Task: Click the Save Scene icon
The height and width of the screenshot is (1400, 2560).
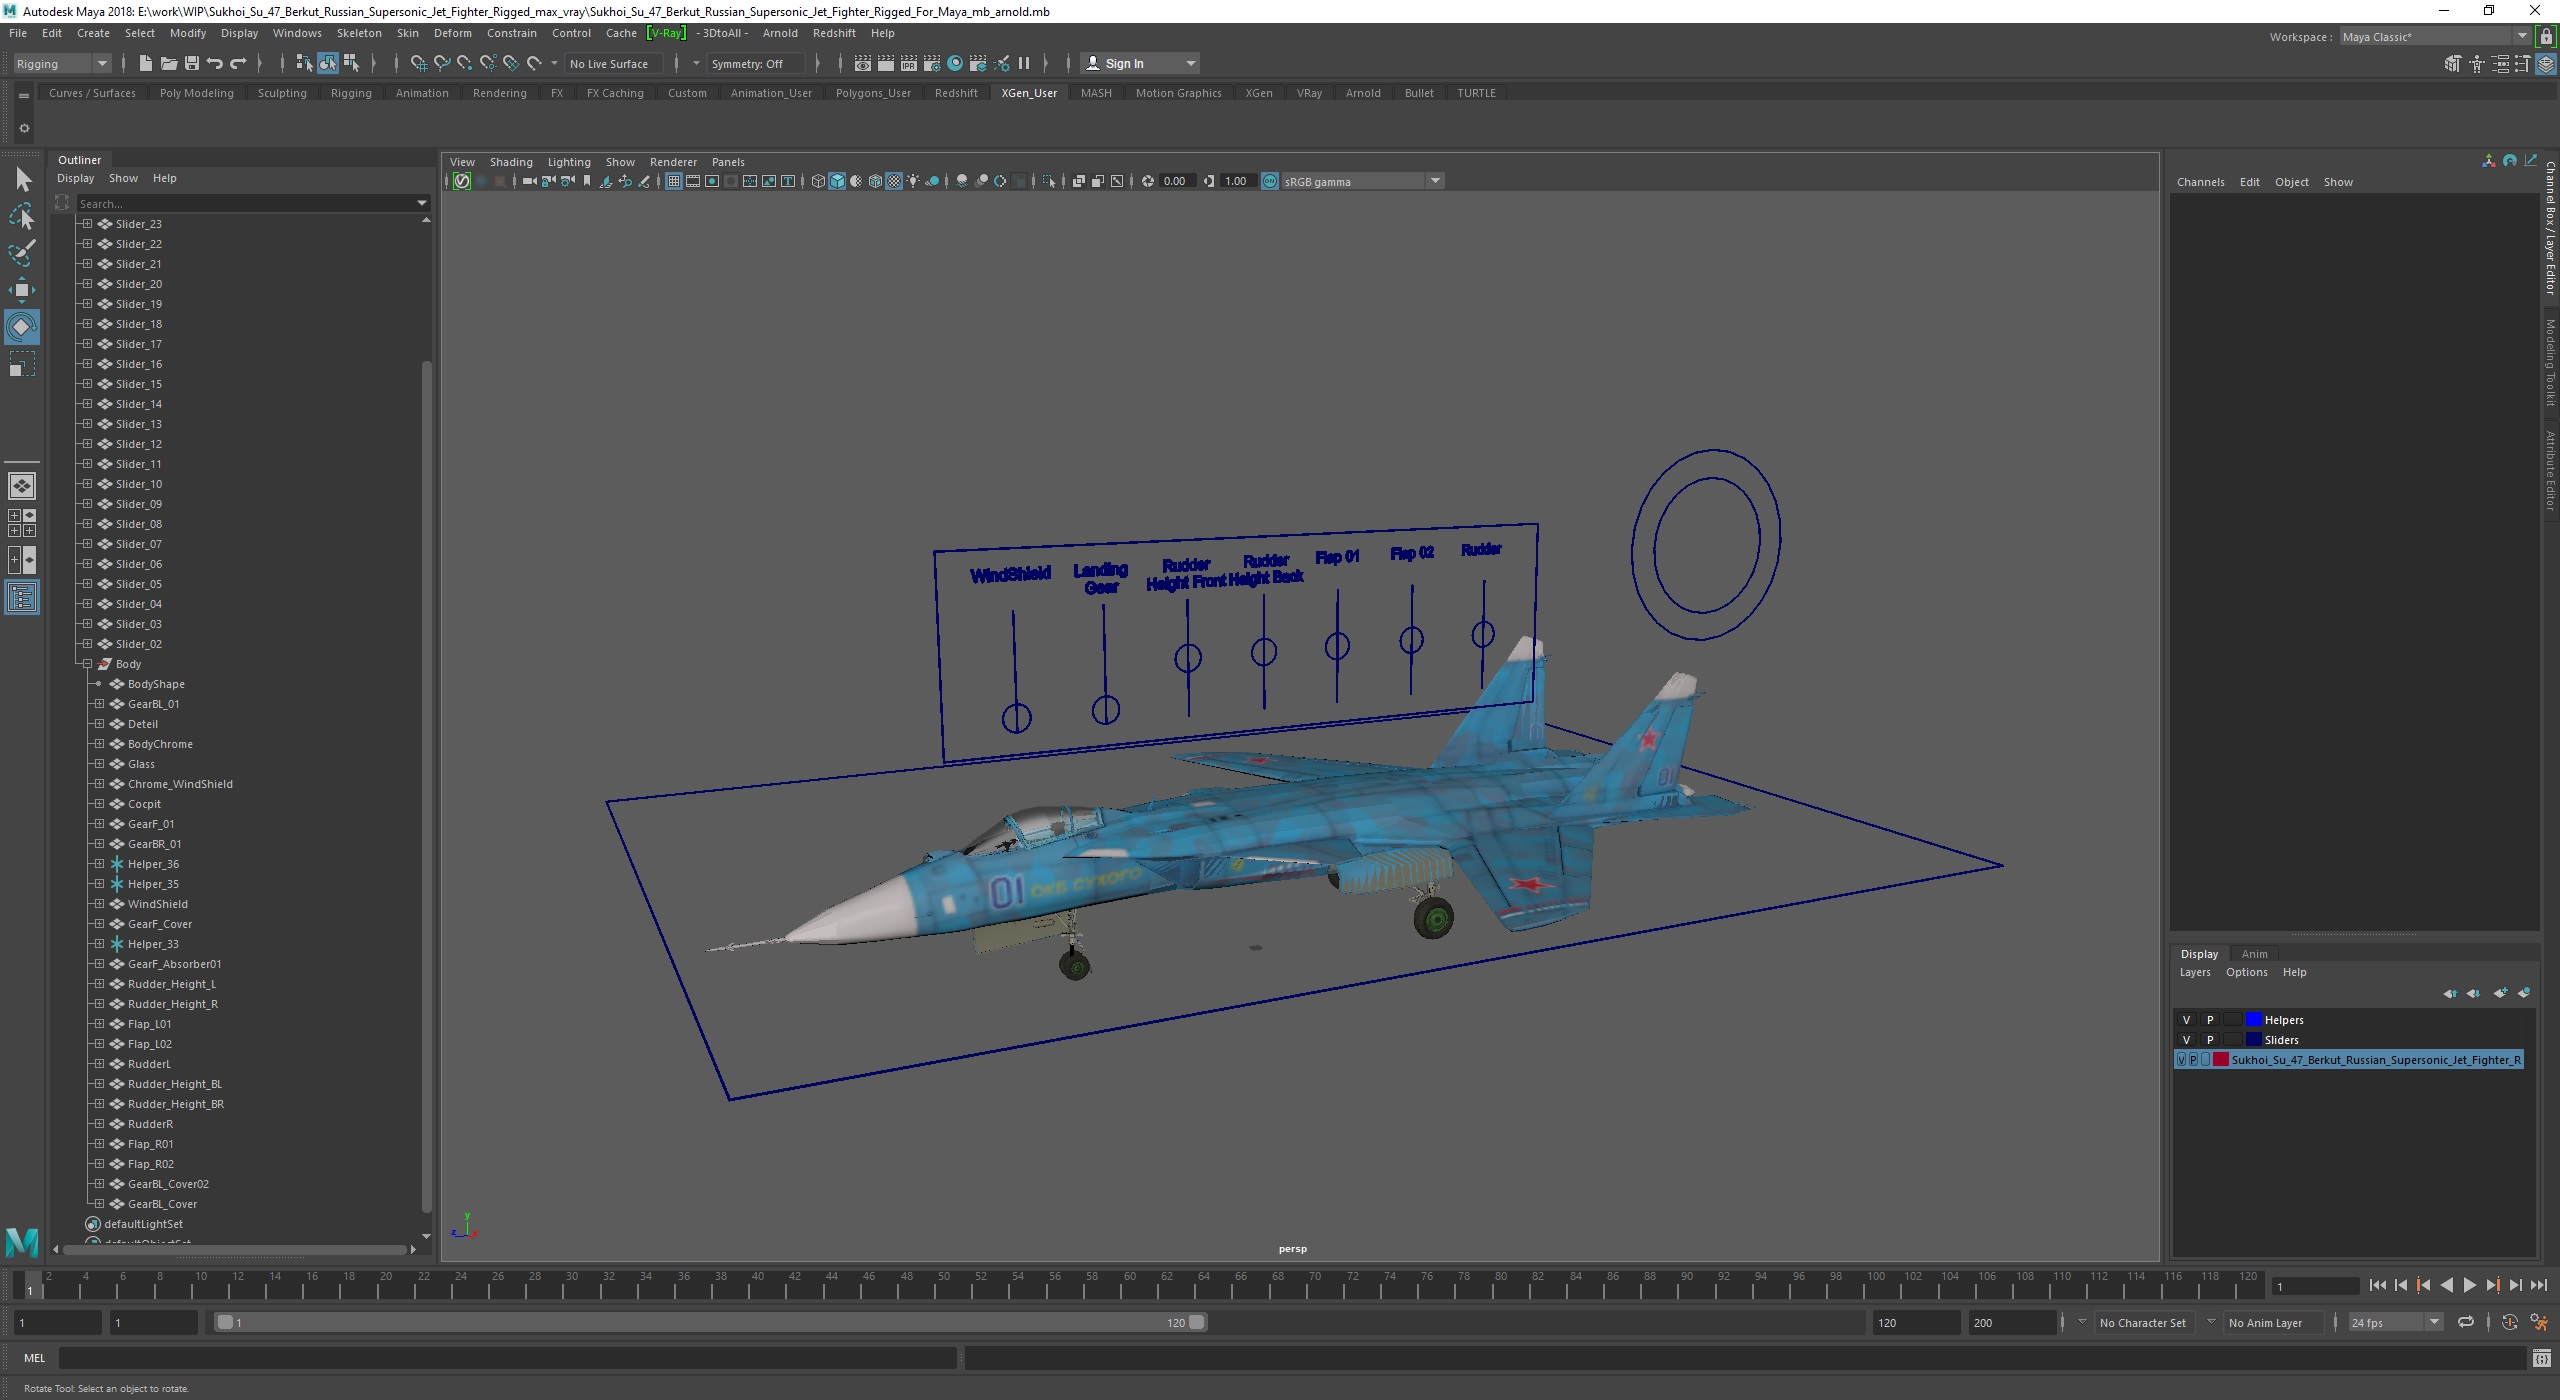Action: tap(192, 63)
